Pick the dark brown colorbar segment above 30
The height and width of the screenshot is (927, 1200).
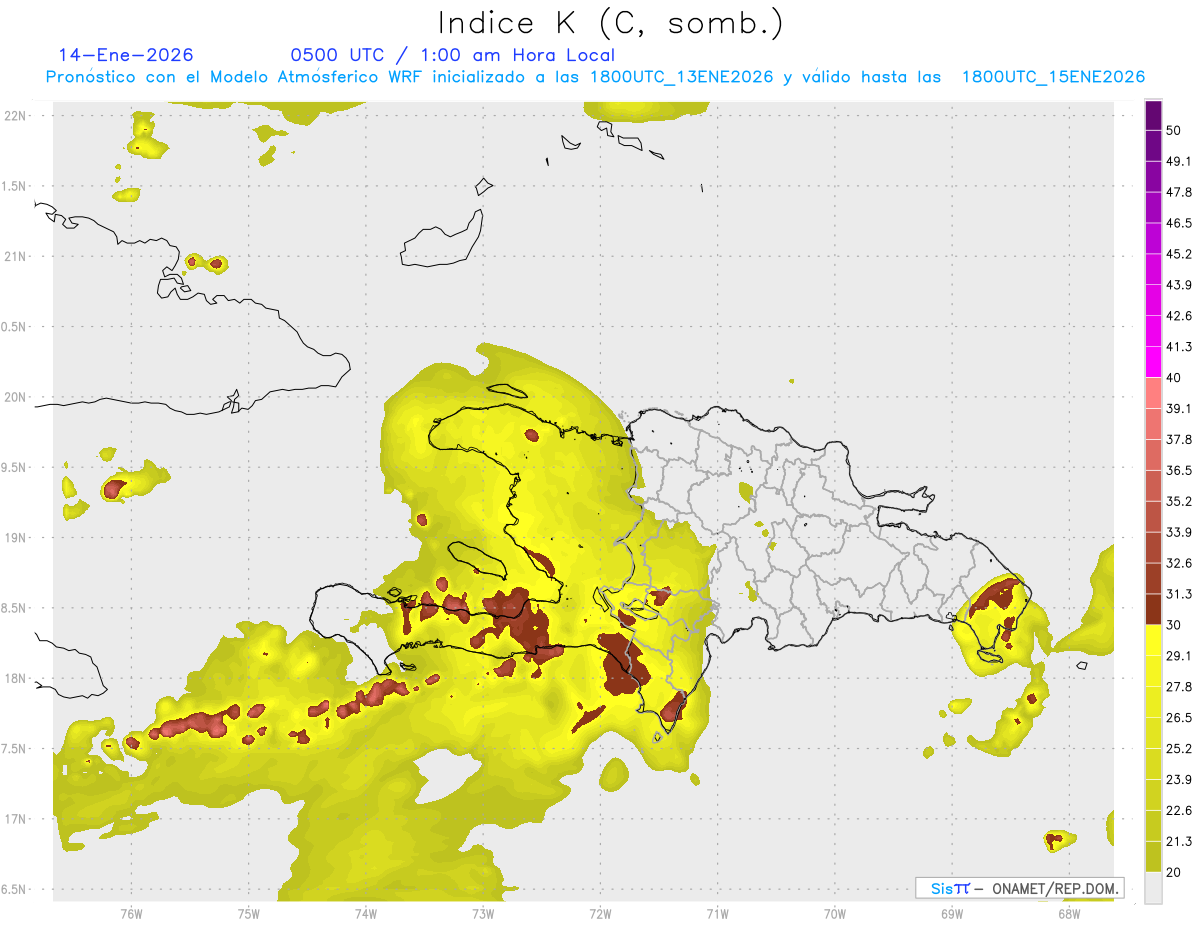point(1153,610)
